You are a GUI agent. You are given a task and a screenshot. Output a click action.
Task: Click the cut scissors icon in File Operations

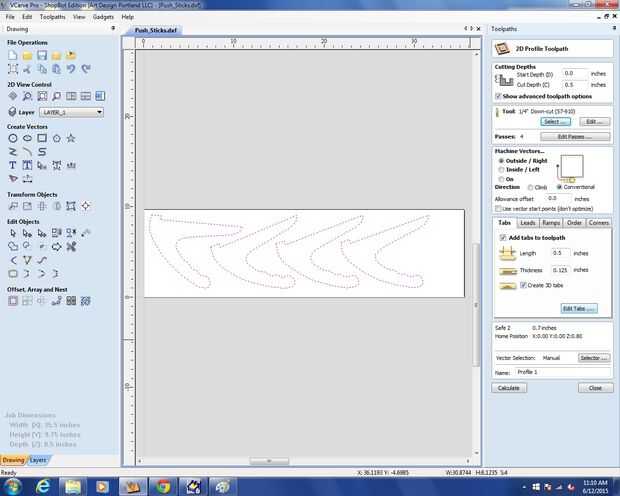click(27, 69)
